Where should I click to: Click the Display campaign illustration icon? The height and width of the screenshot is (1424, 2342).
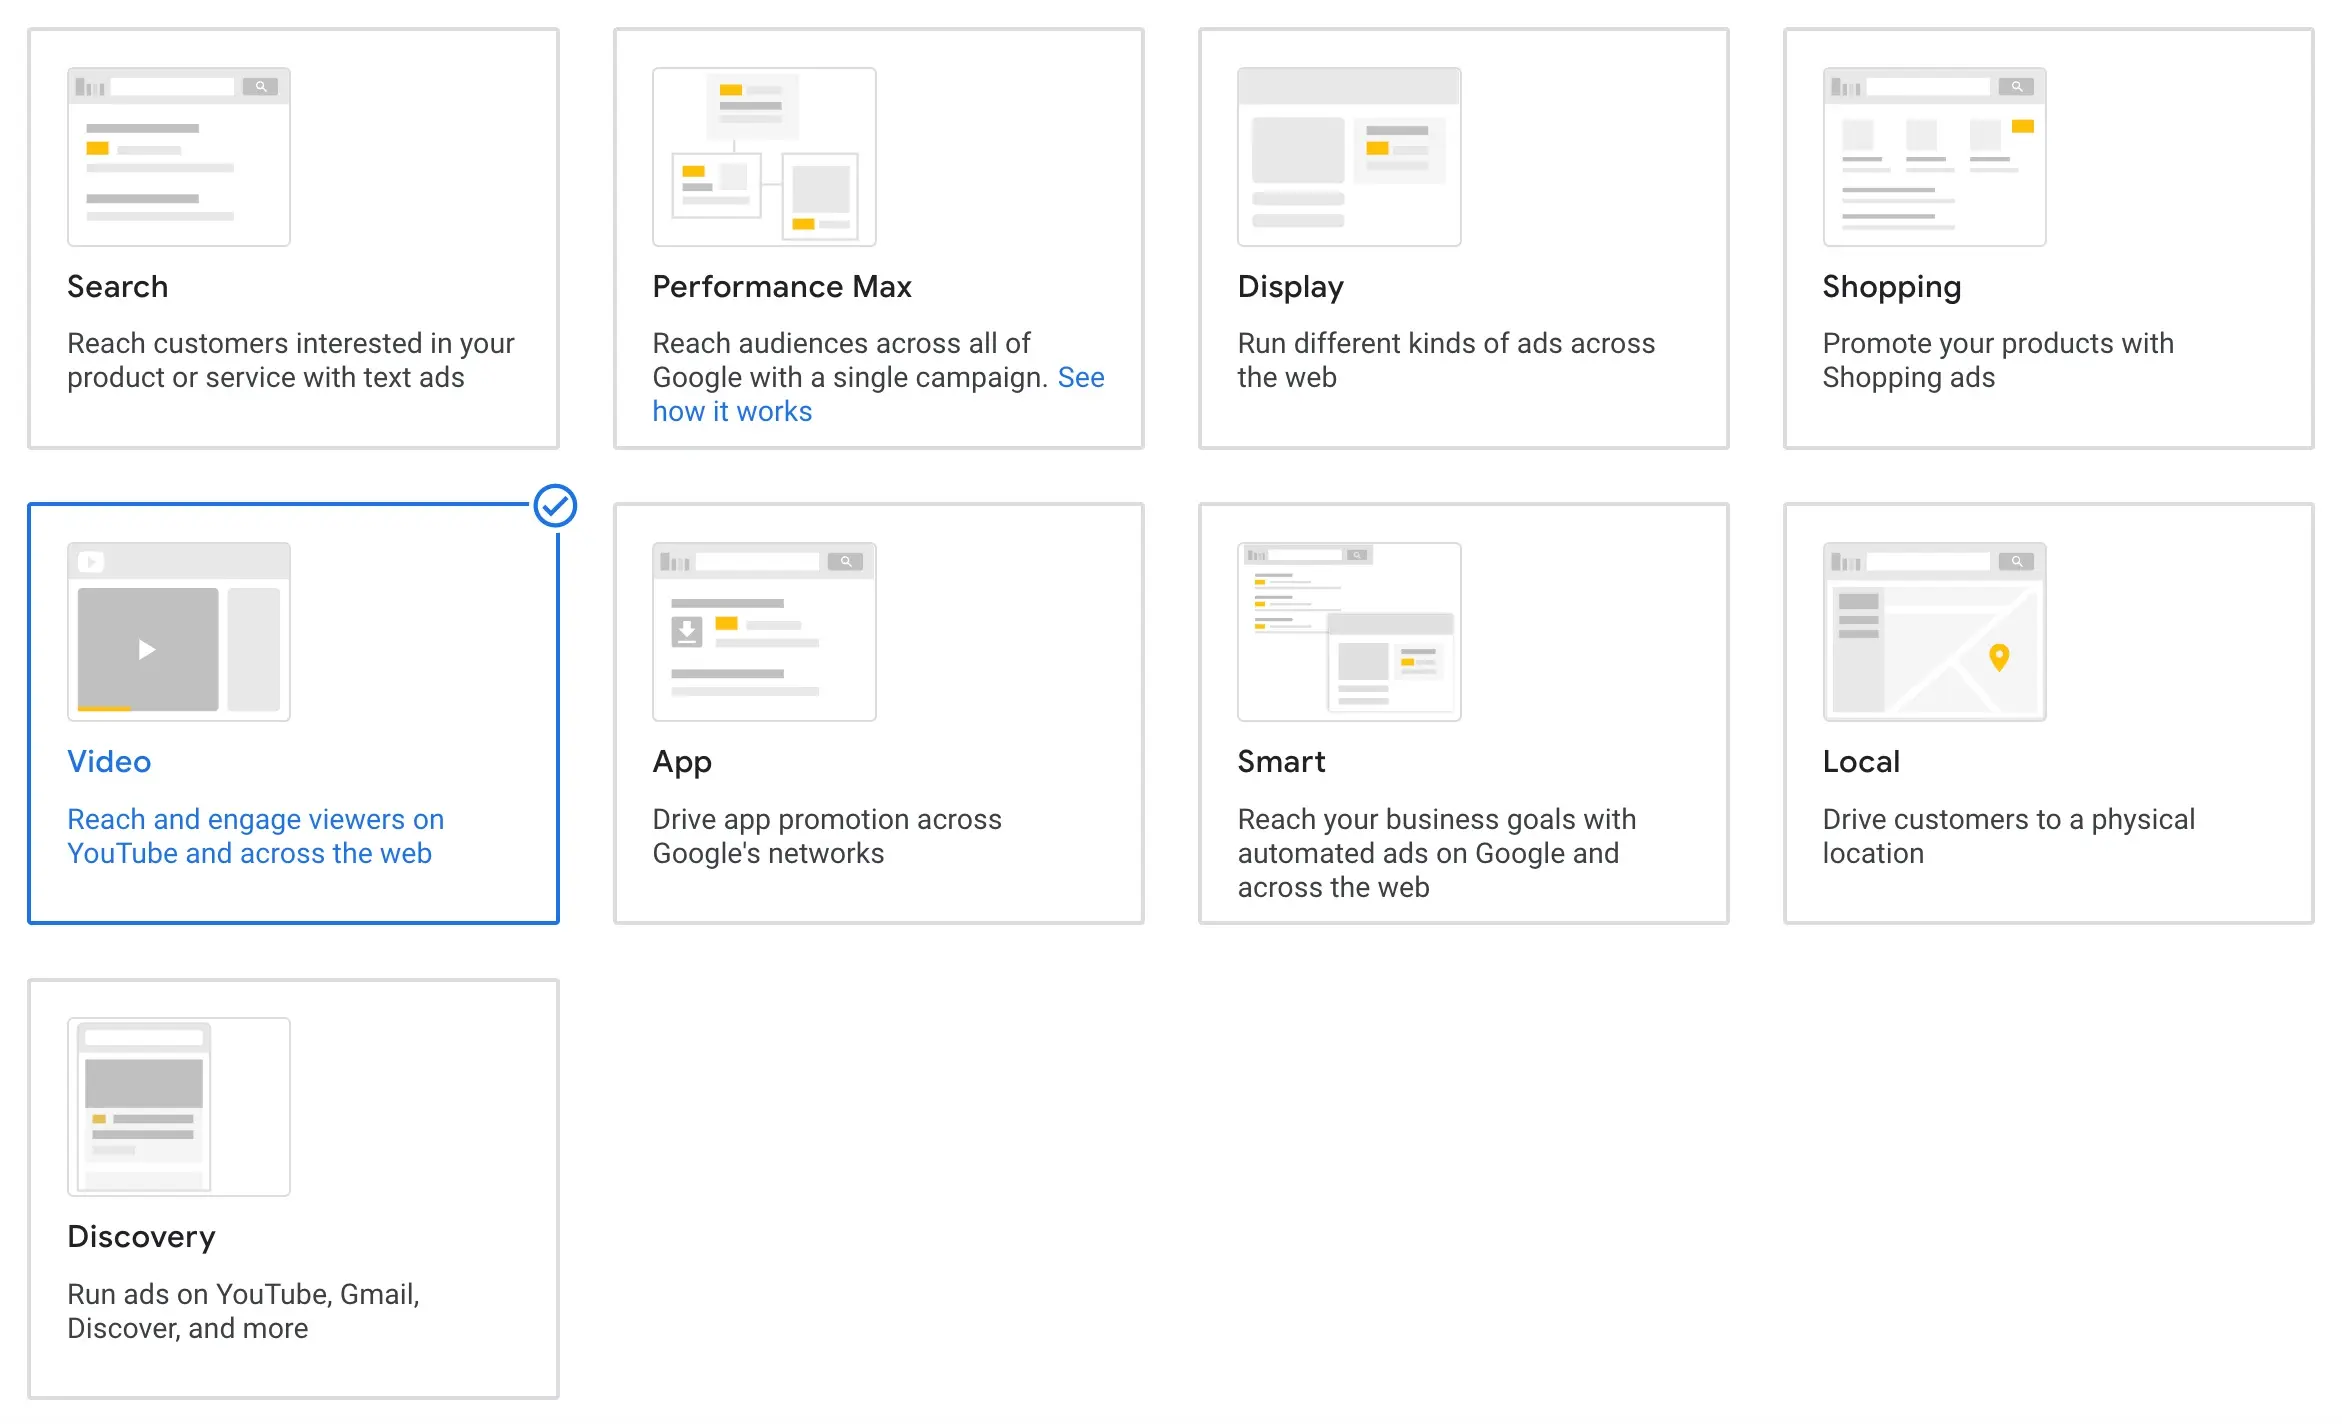click(1349, 157)
